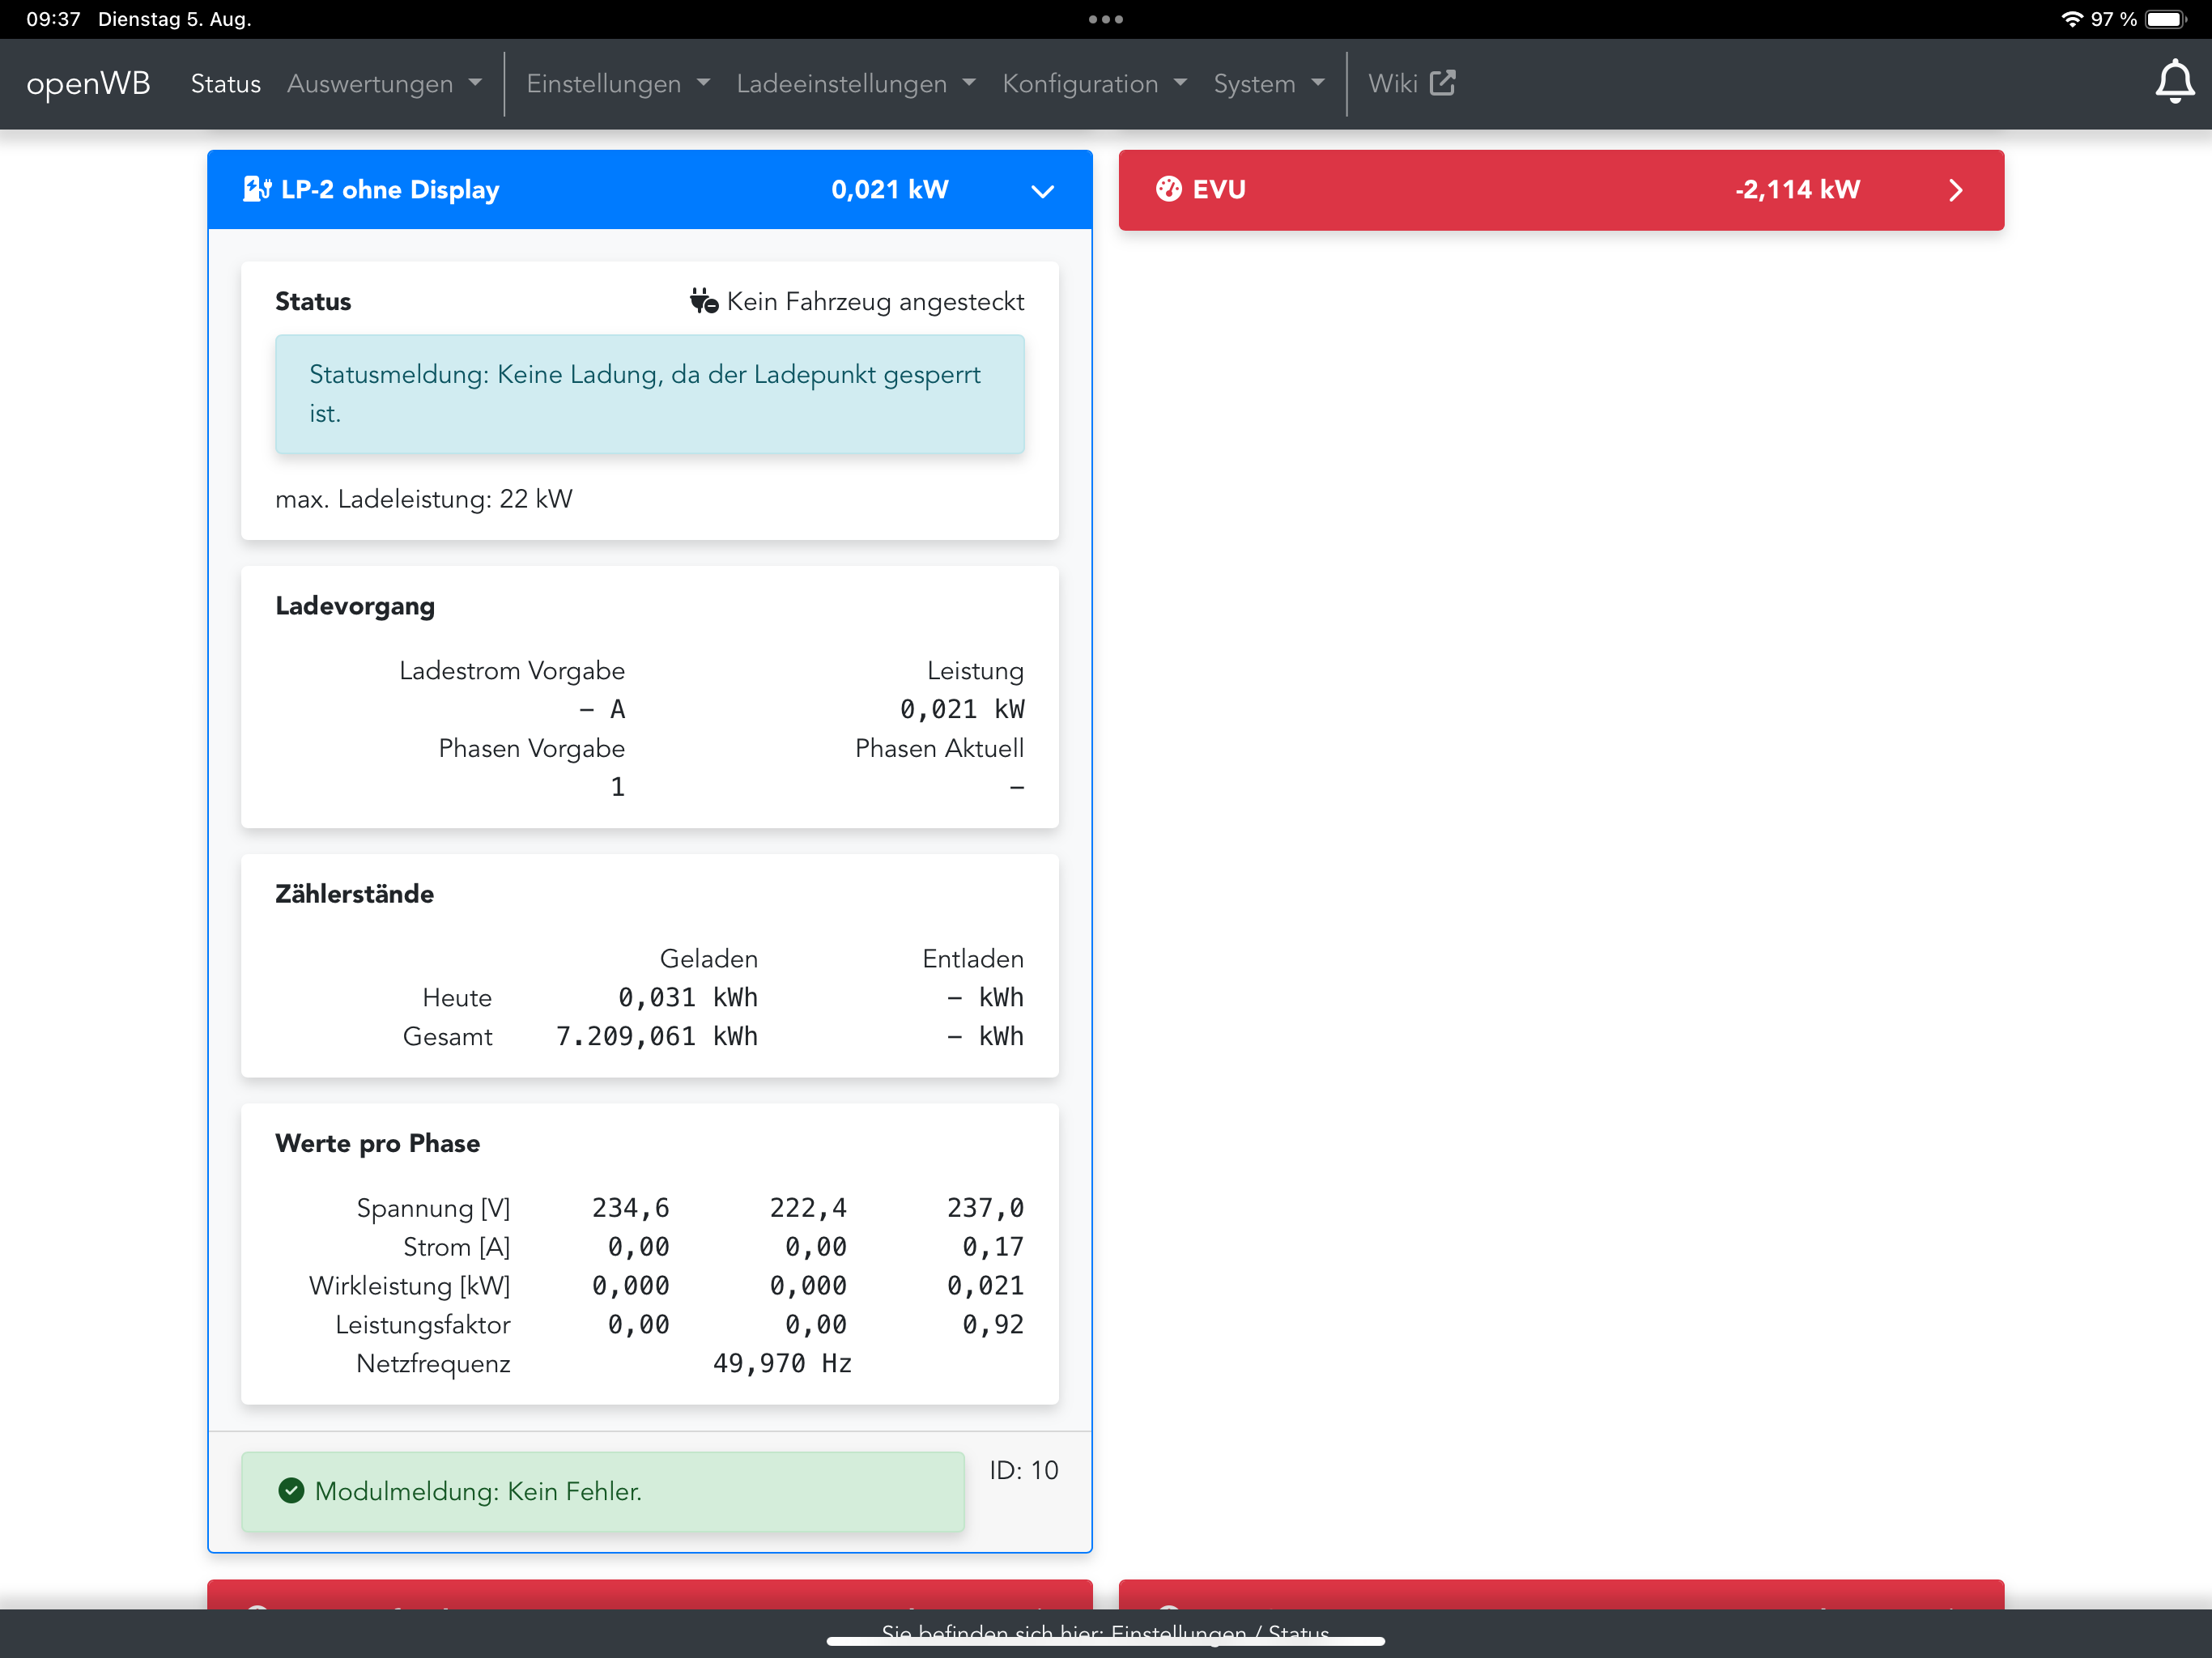Click the green checkmark icon in Modulmeldung
2212x1658 pixels.
coord(291,1490)
